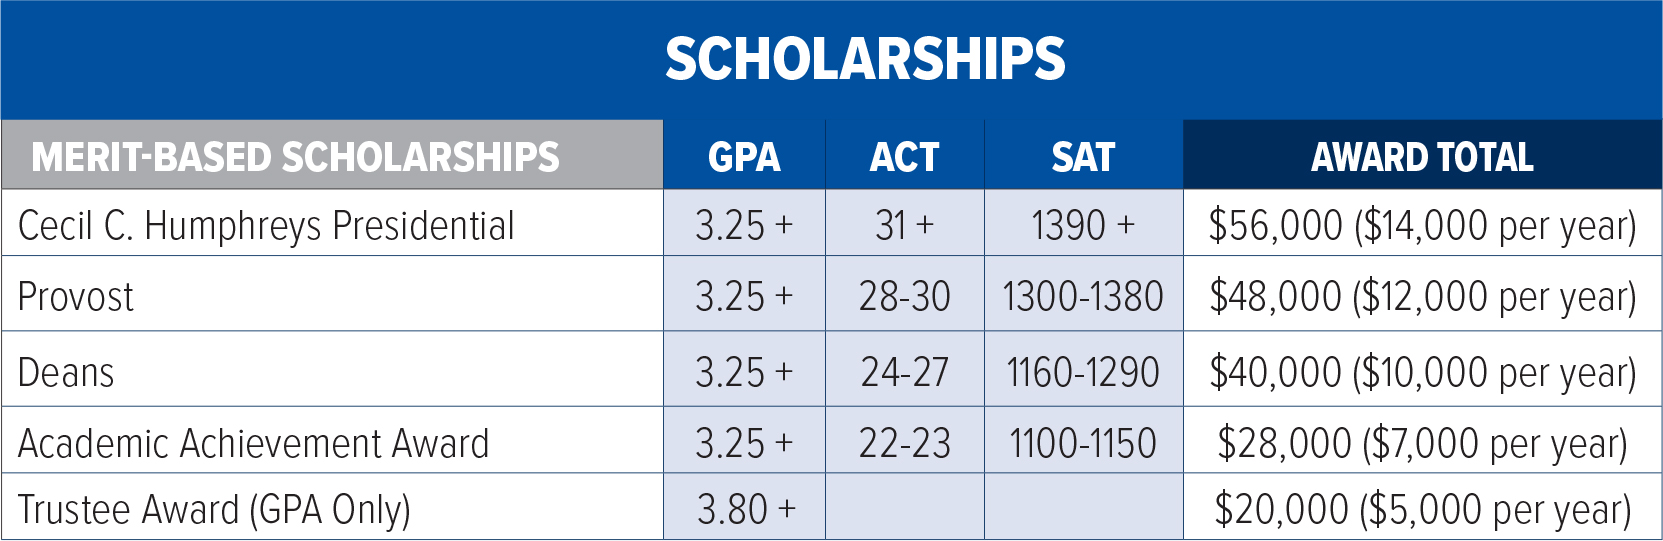
Task: Select the 28-30 ACT range cell
Action: tap(904, 297)
